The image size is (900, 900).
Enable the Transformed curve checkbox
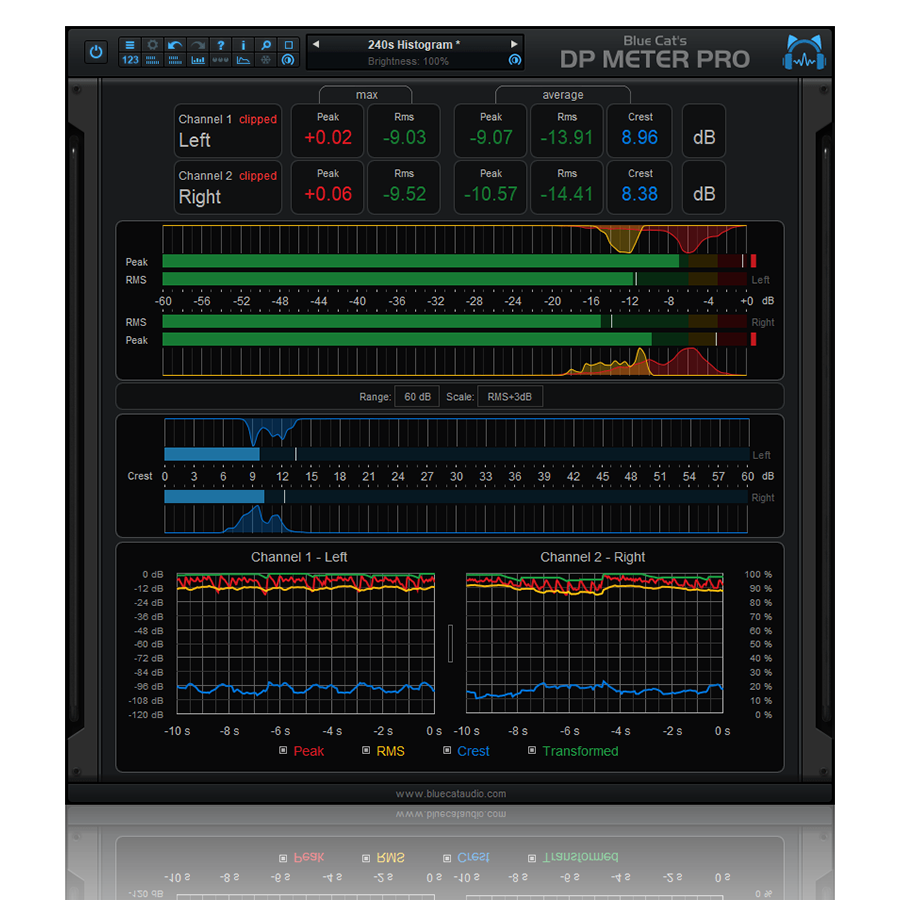coord(531,751)
